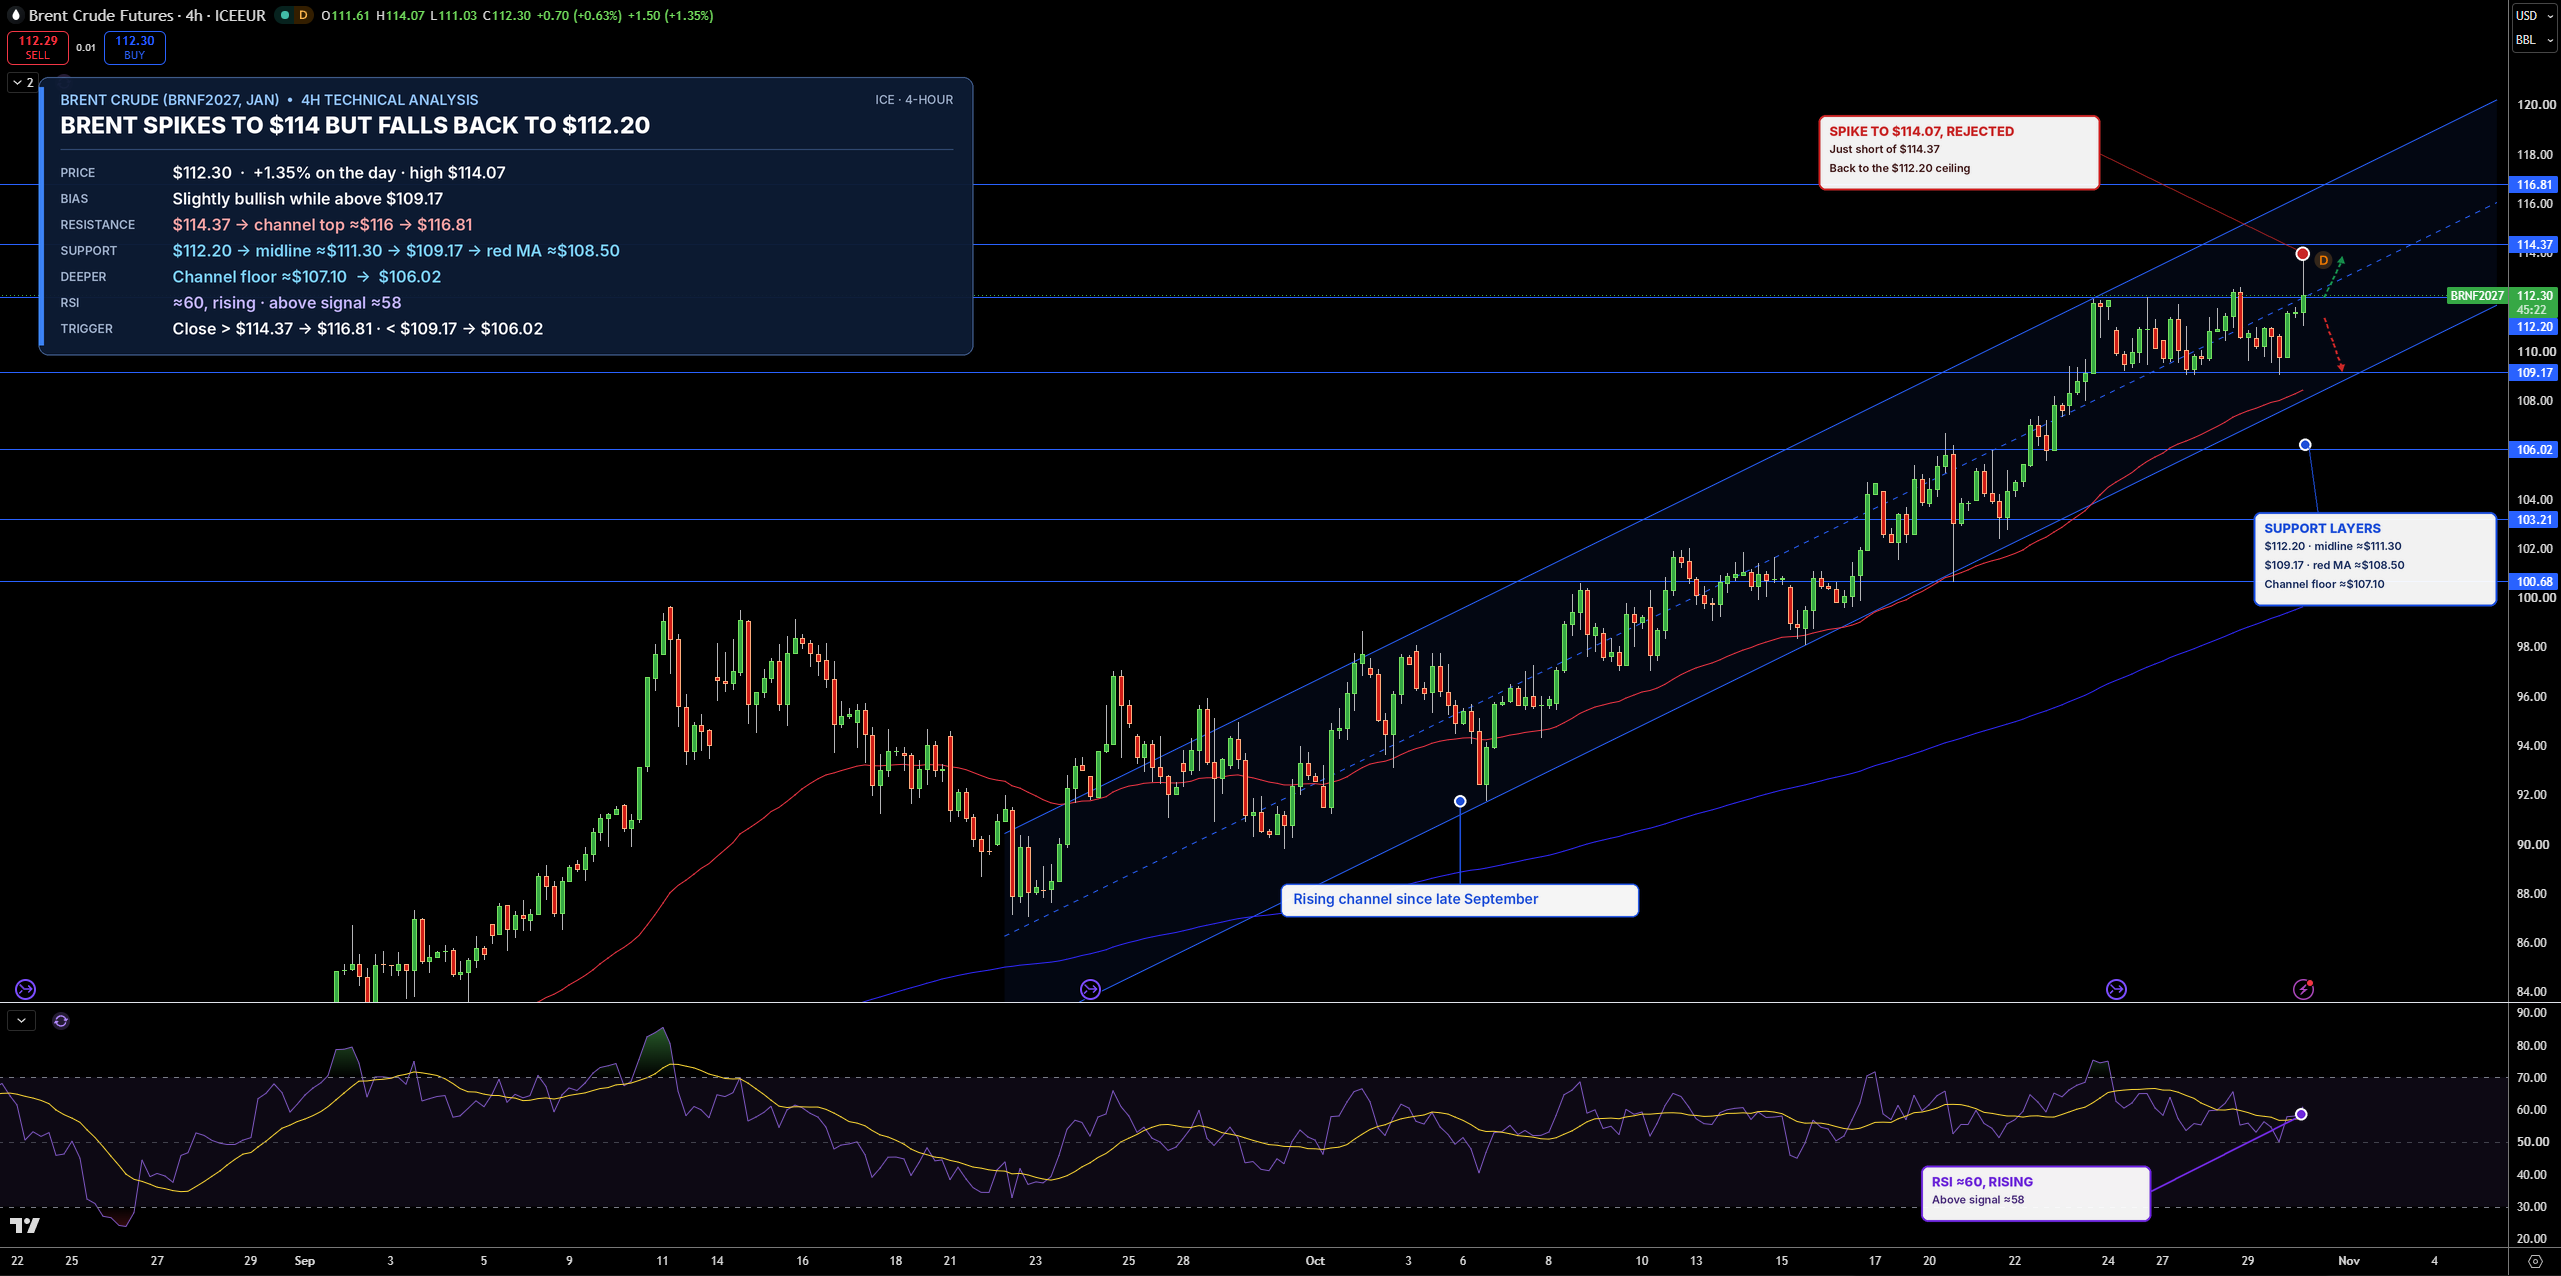
Task: Click the 112.30 BUY button
Action: coord(135,47)
